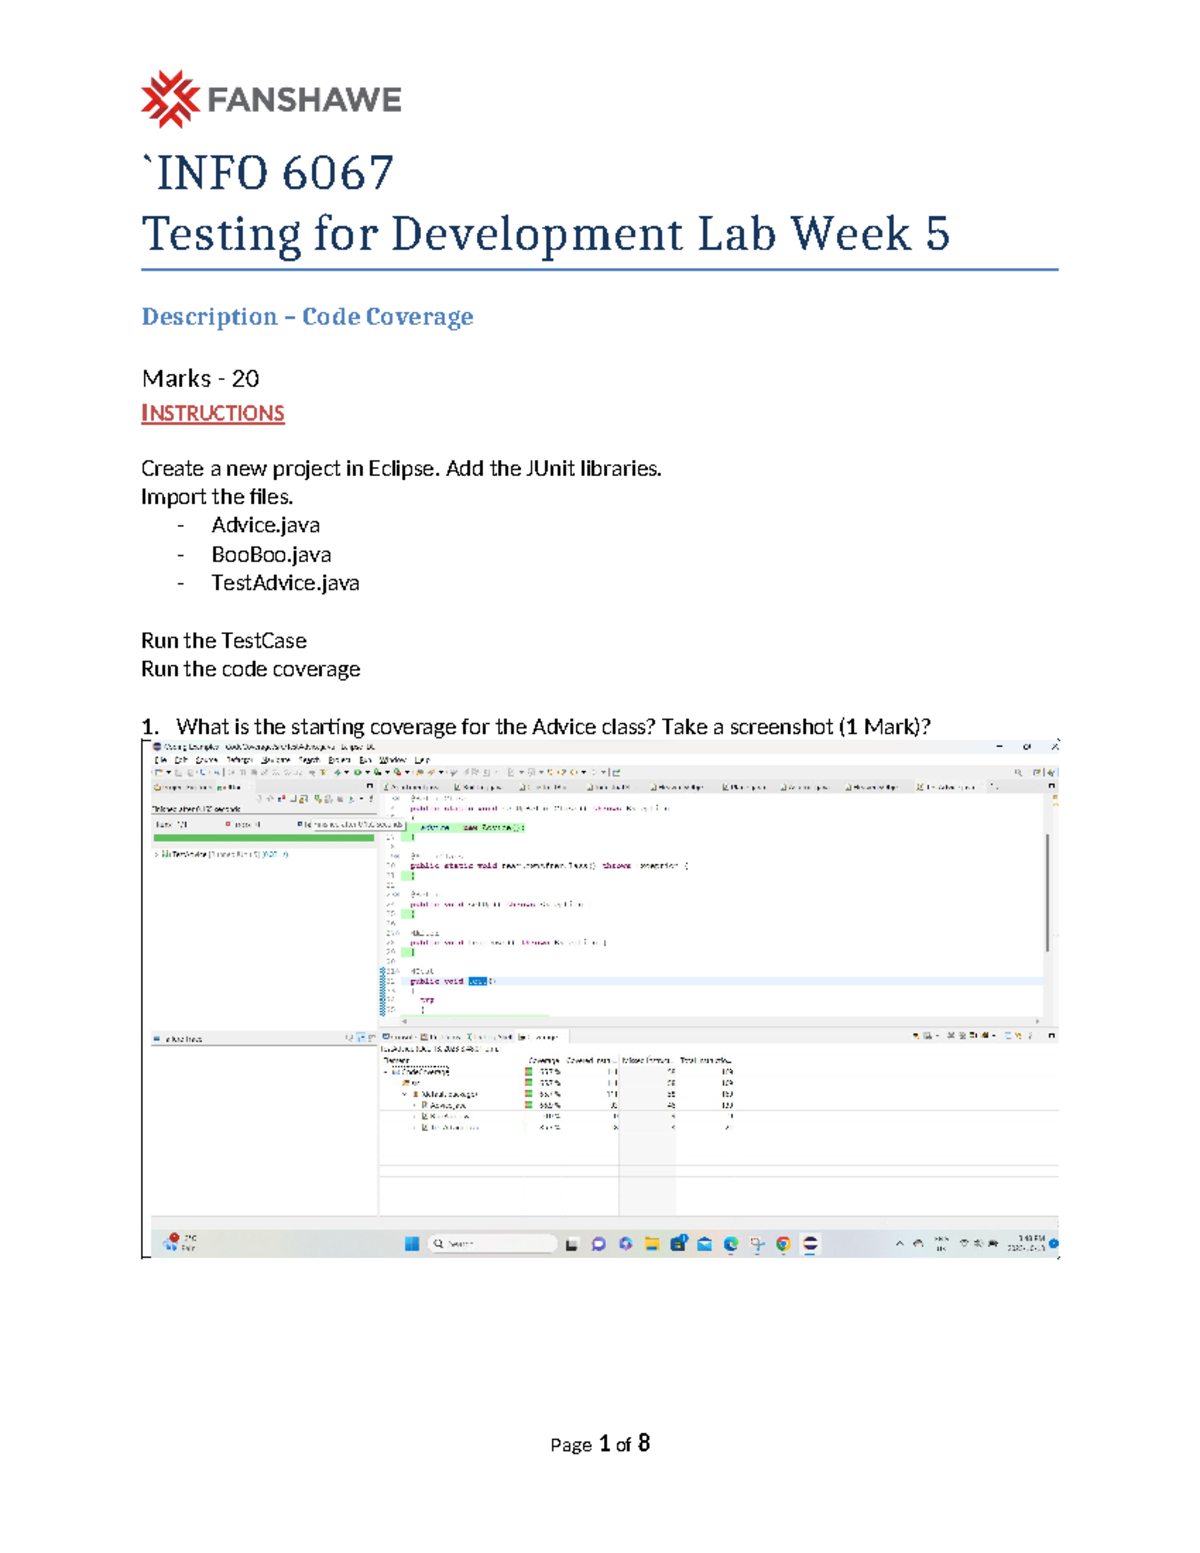
Task: Toggle the hidden icons chevron in the system tray
Action: (x=896, y=1243)
